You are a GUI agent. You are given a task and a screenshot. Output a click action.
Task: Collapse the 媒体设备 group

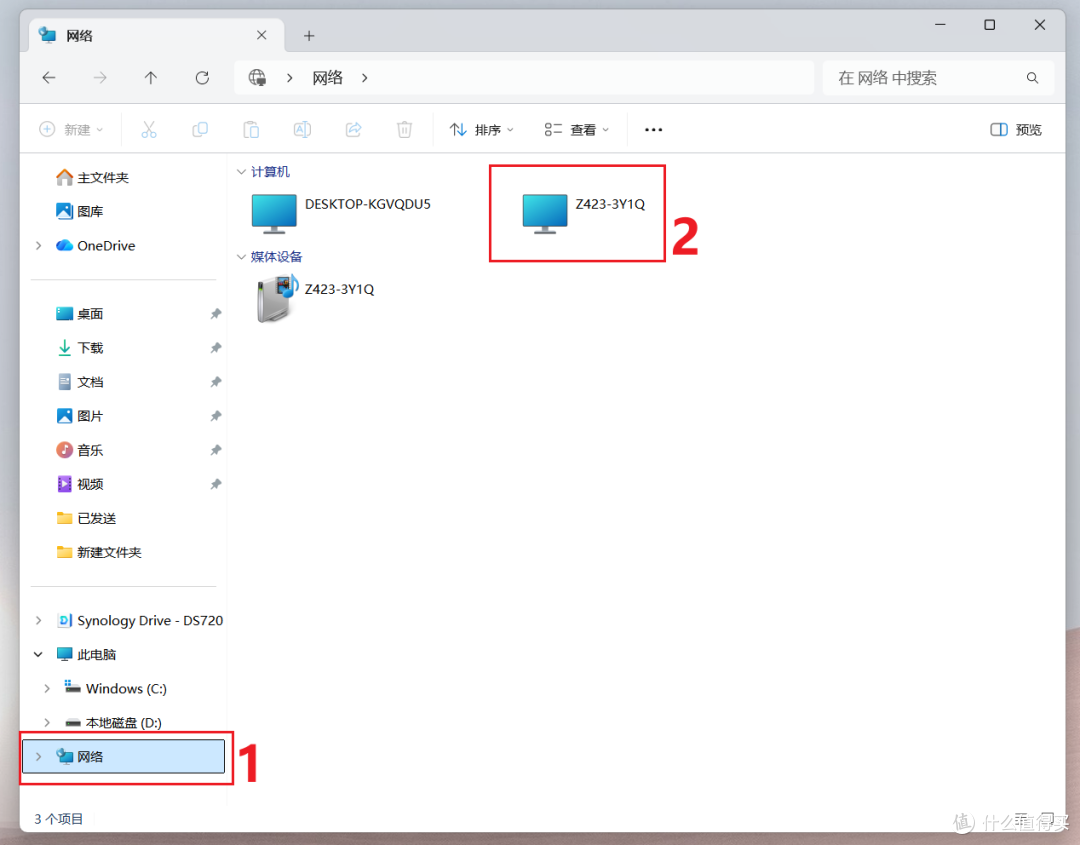pos(241,257)
